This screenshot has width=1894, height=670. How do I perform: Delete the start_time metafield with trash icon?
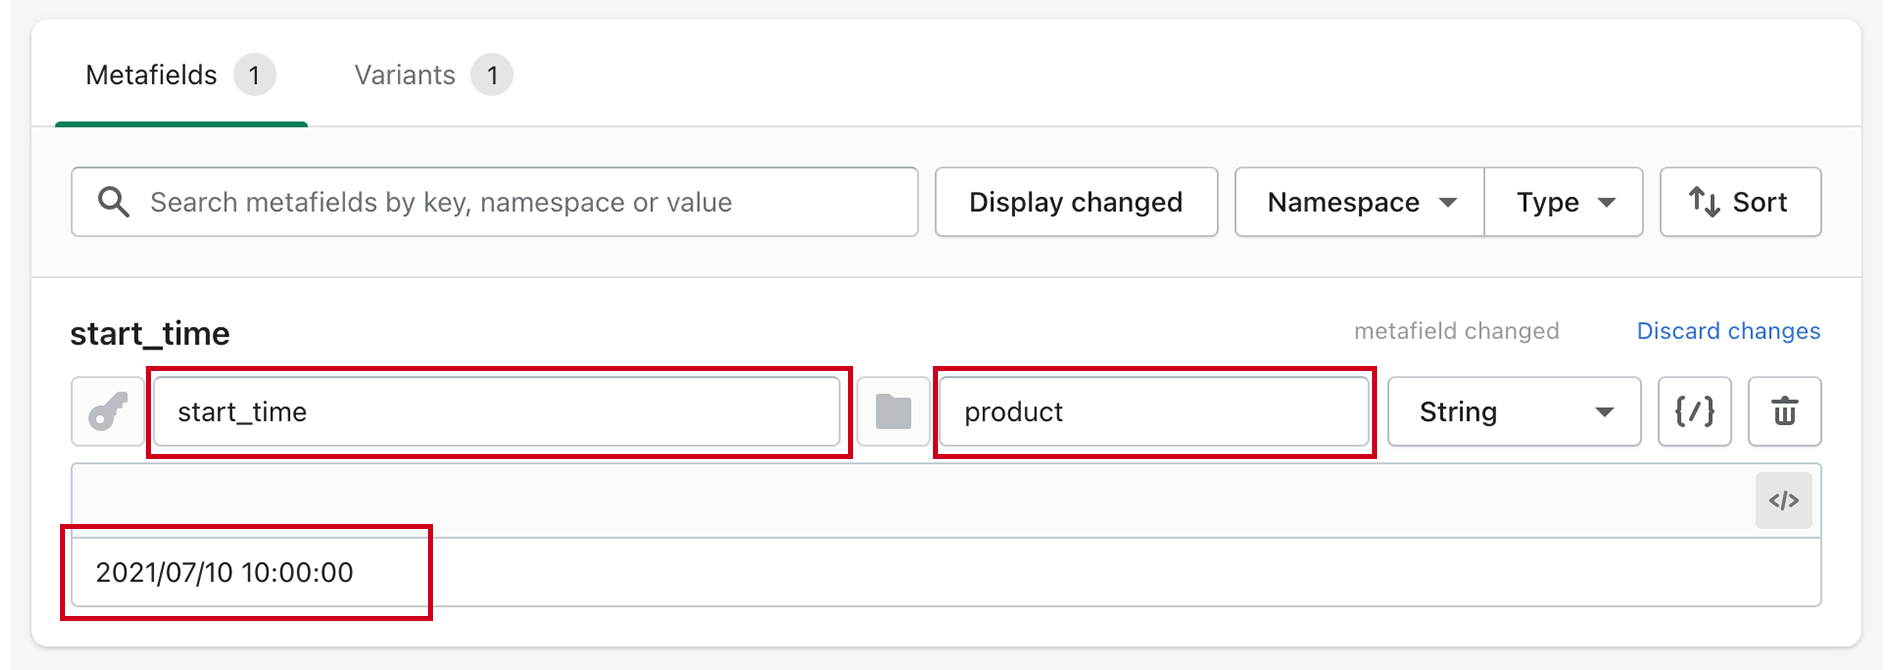pyautogui.click(x=1785, y=411)
